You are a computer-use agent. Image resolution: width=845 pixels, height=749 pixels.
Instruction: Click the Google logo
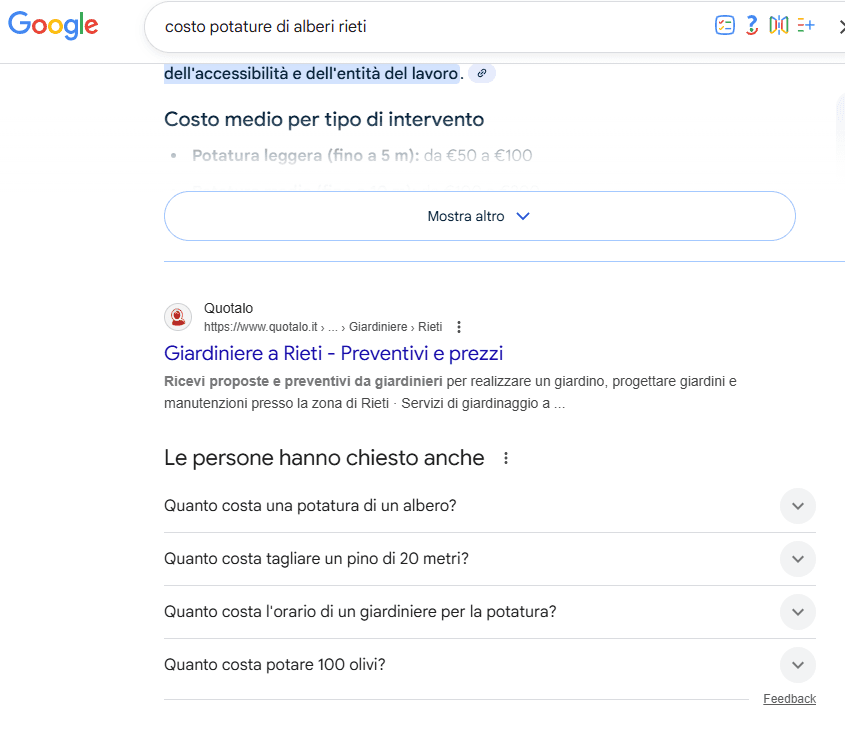pyautogui.click(x=52, y=26)
